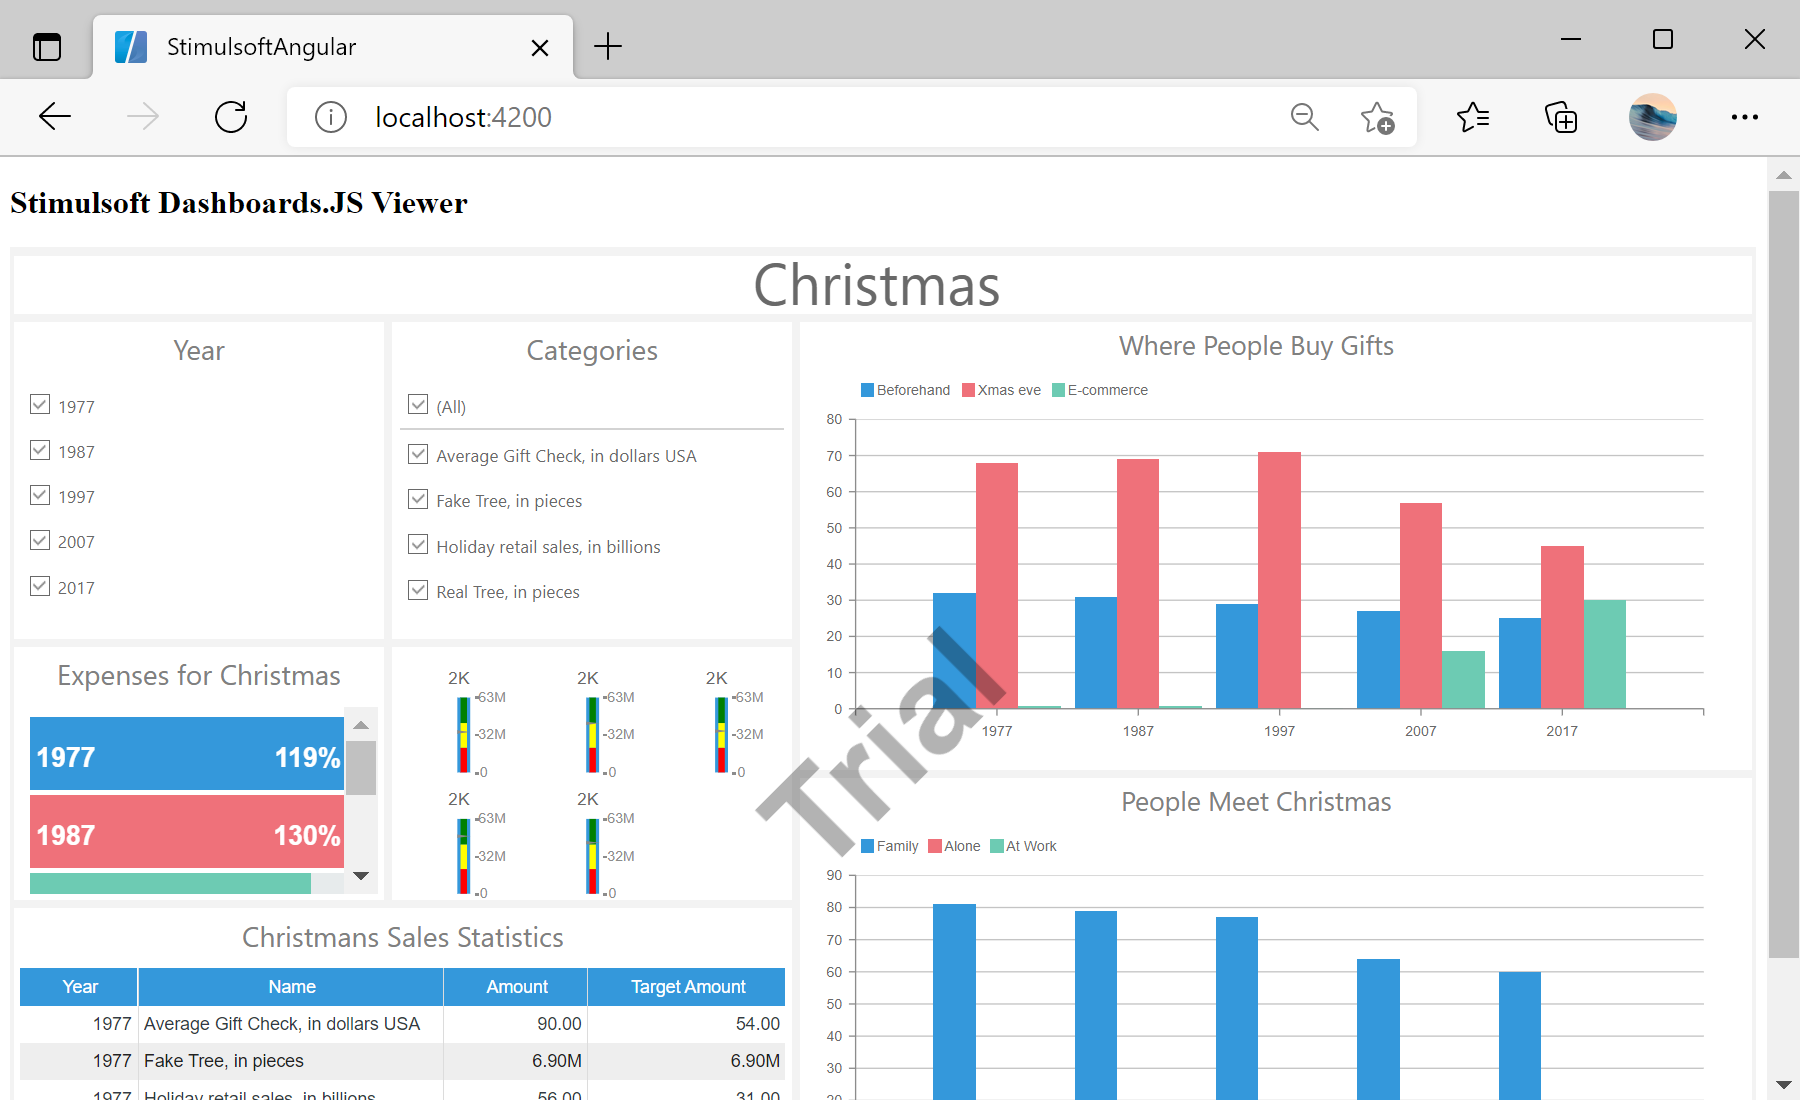Click the zoom magnifier icon in address bar

[1304, 117]
